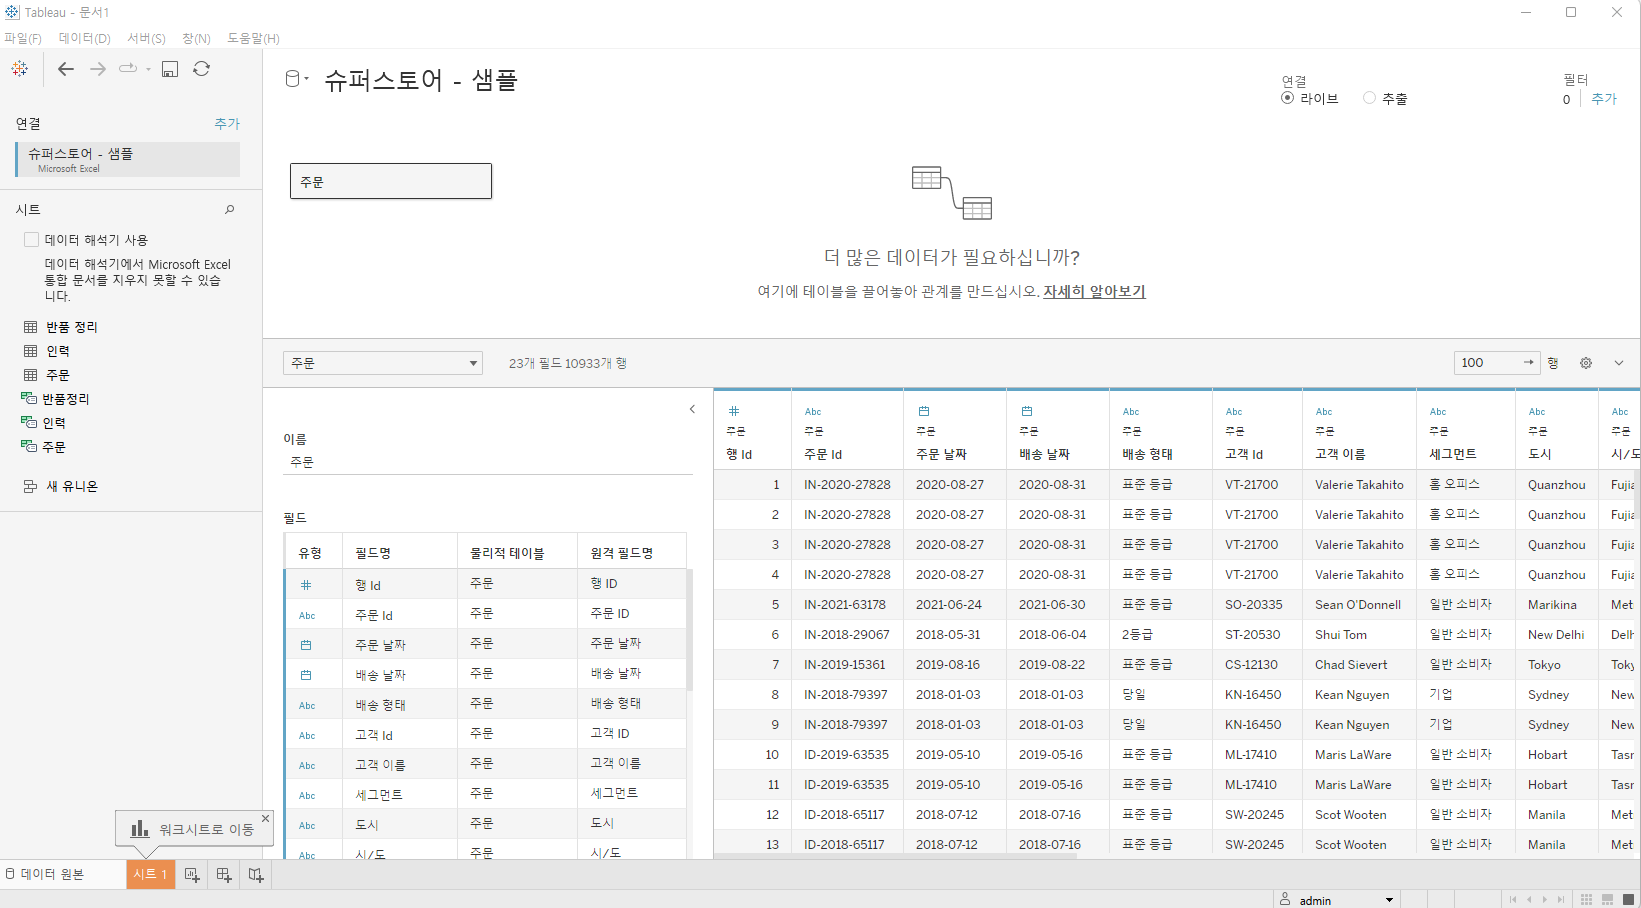Click the redo arrow toolbar icon
Screen dimensions: 1641x908
click(128, 69)
